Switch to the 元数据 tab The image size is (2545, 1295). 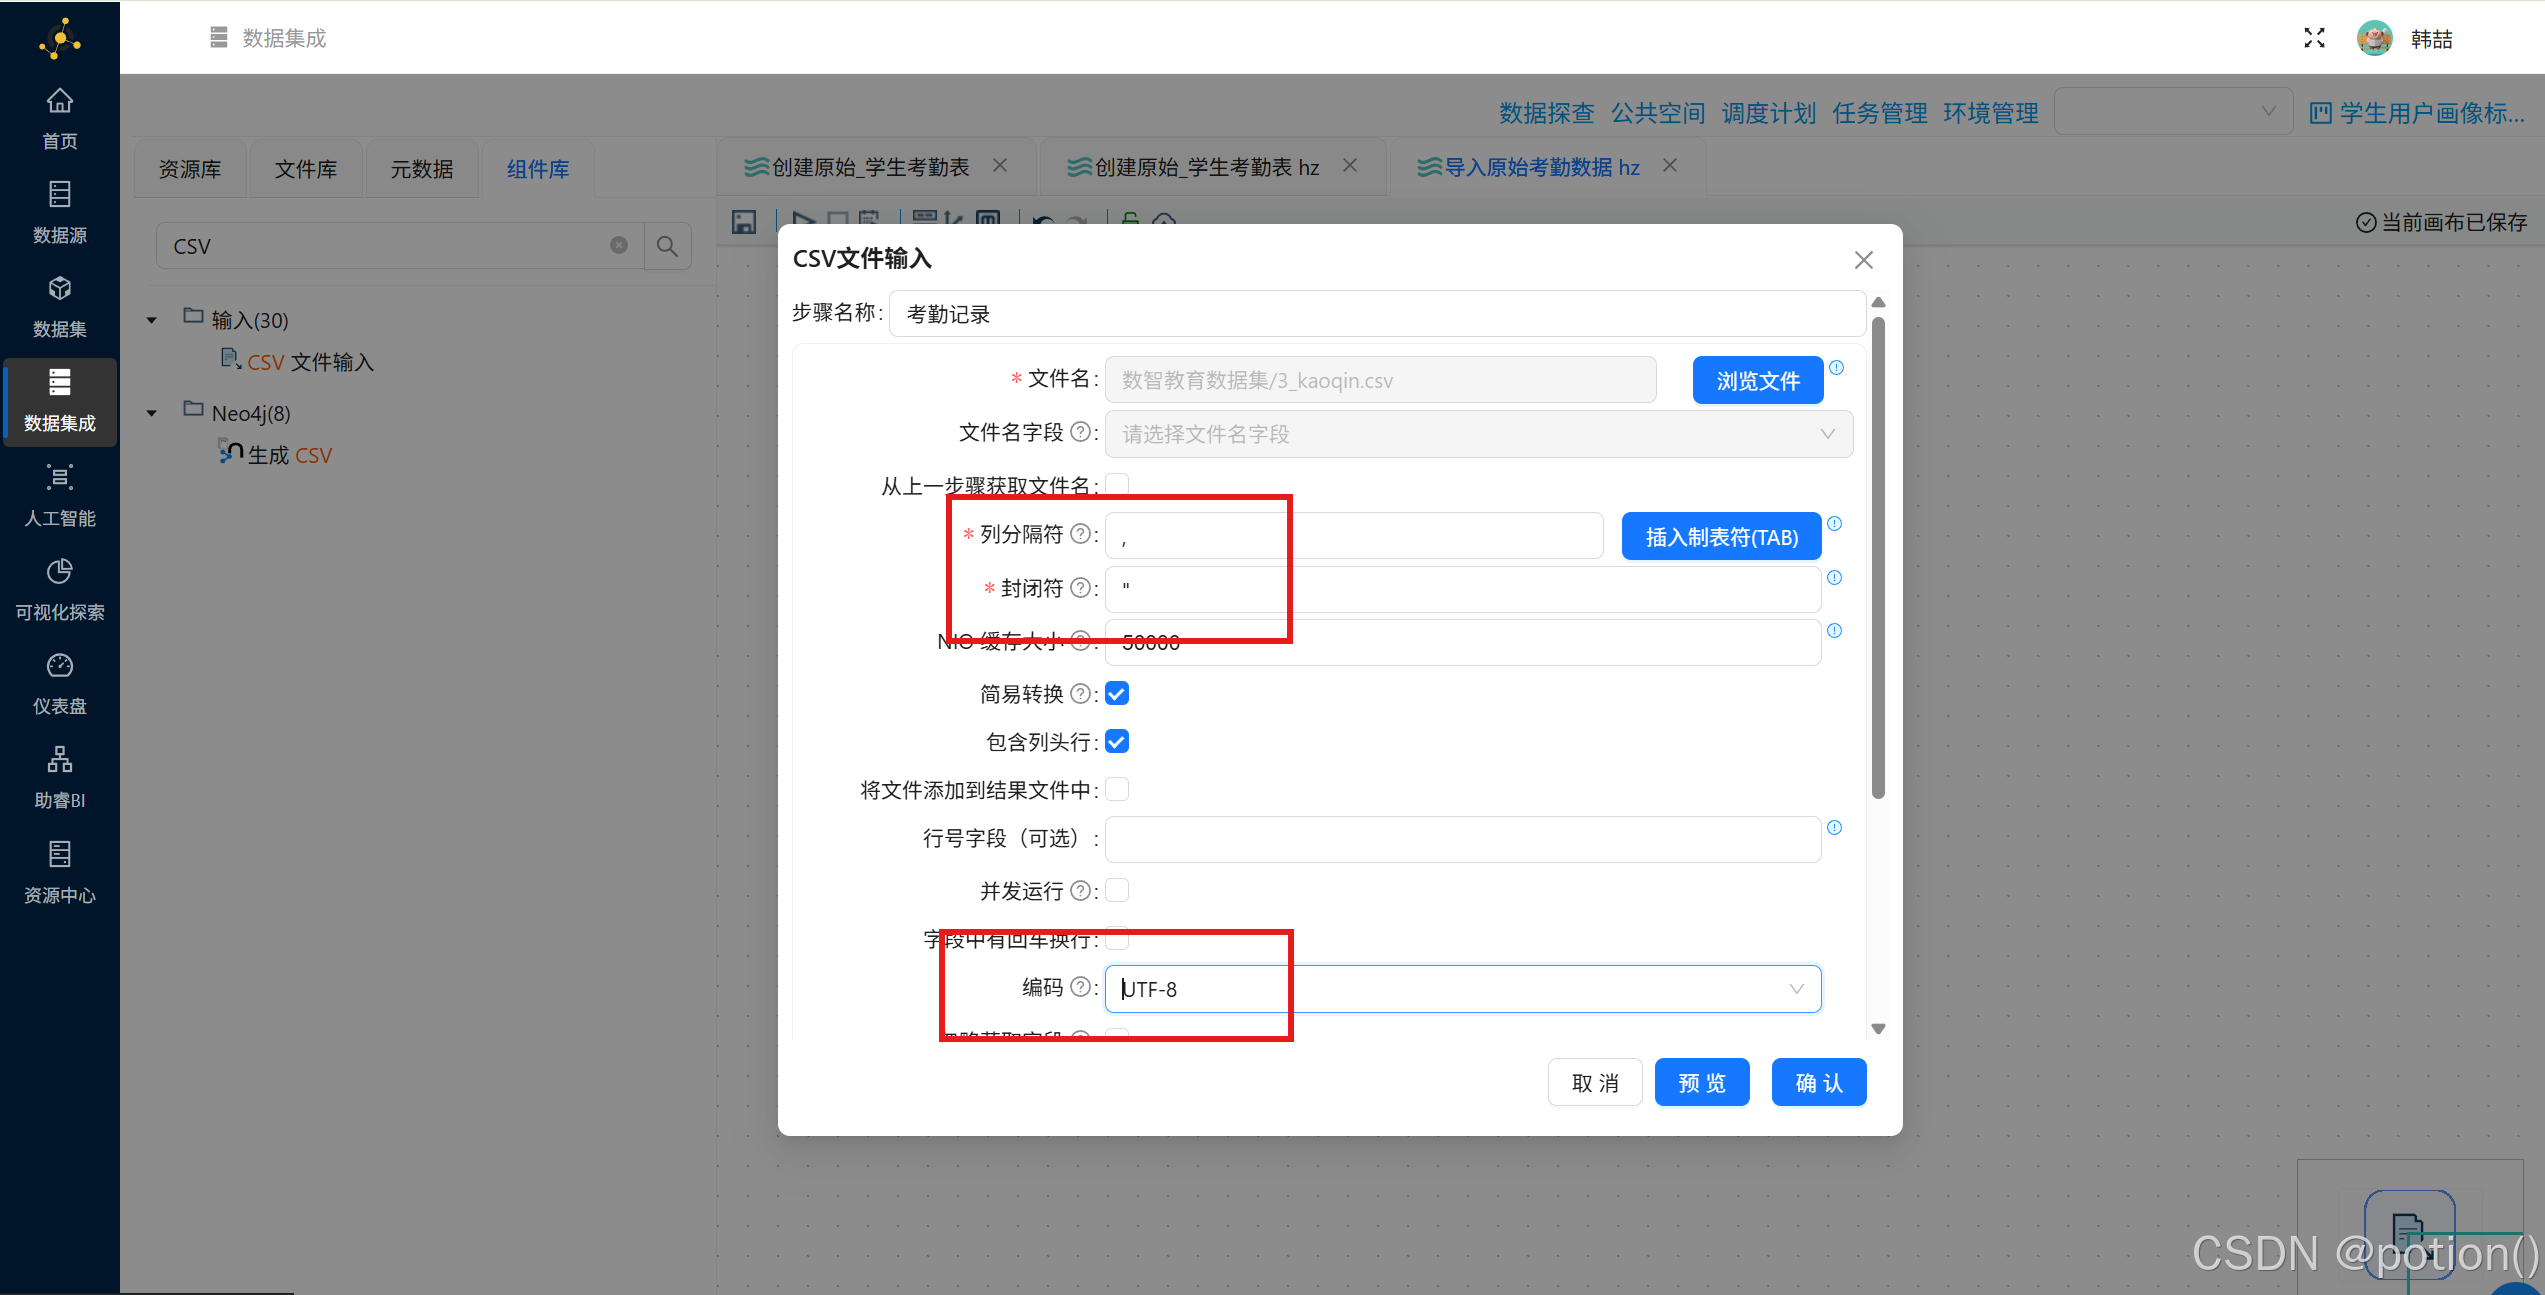click(x=422, y=169)
